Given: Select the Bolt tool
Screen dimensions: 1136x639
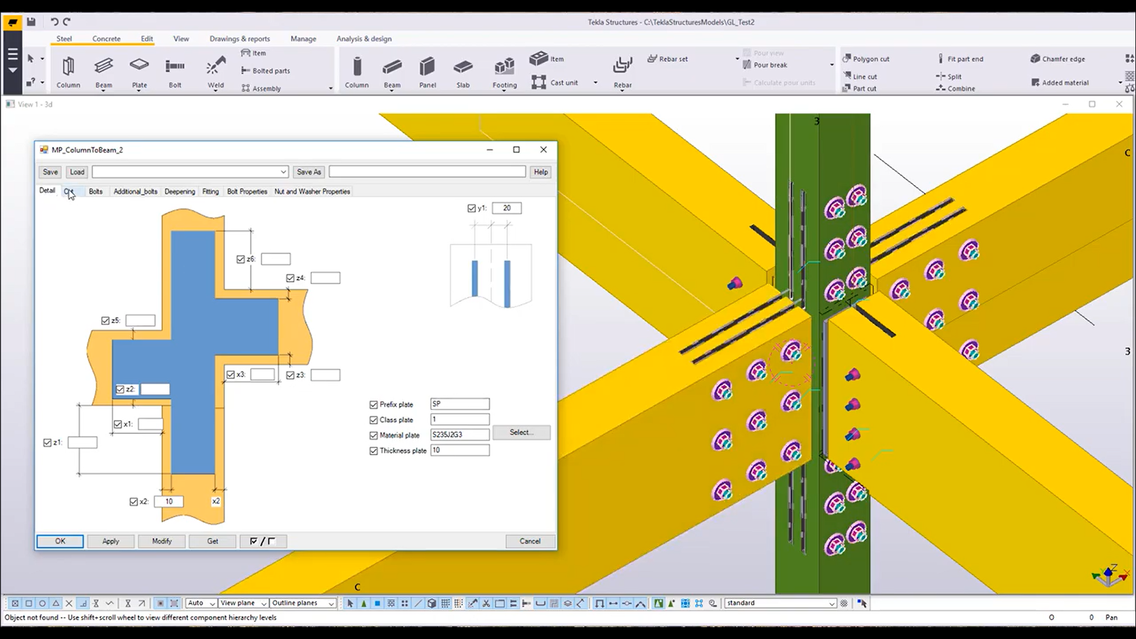Looking at the screenshot, I should (175, 72).
